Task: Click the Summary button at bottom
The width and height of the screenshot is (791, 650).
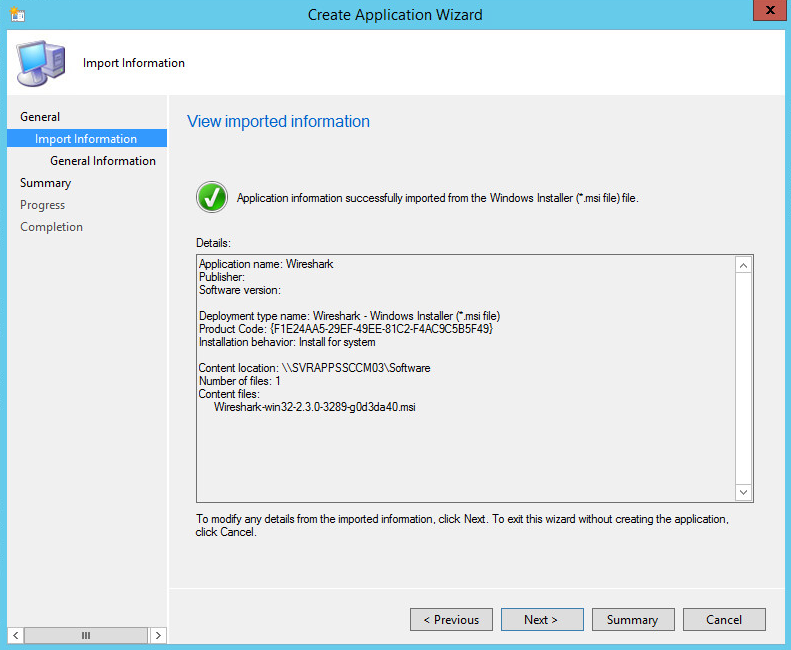Action: [633, 619]
